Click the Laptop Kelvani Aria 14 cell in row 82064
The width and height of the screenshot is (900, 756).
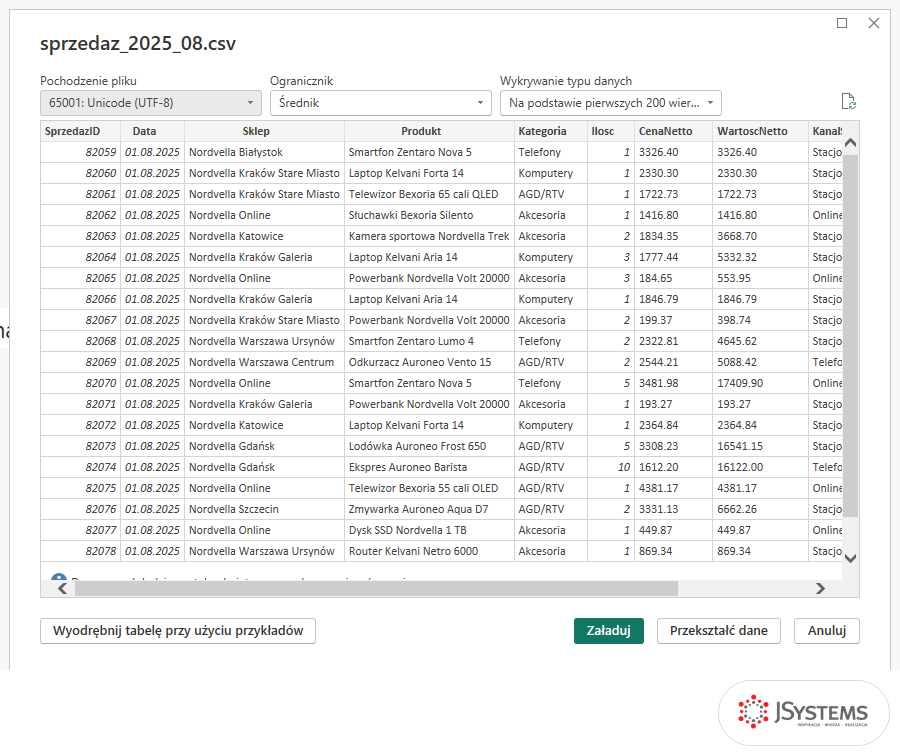point(429,257)
